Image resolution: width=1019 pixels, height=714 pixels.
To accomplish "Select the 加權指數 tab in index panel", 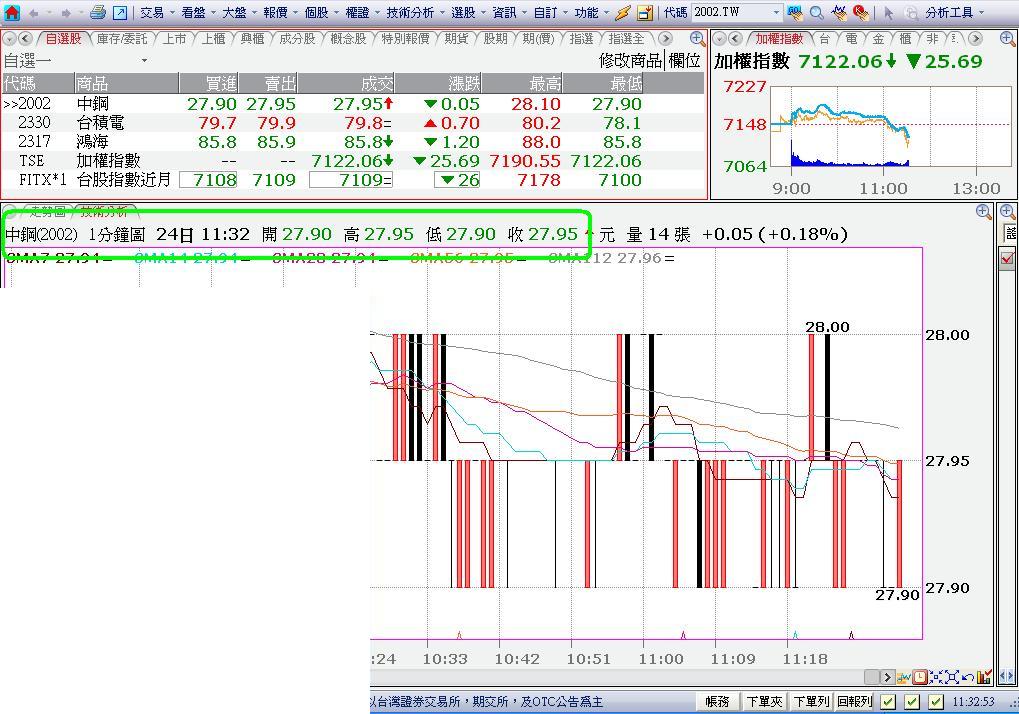I will [x=779, y=39].
